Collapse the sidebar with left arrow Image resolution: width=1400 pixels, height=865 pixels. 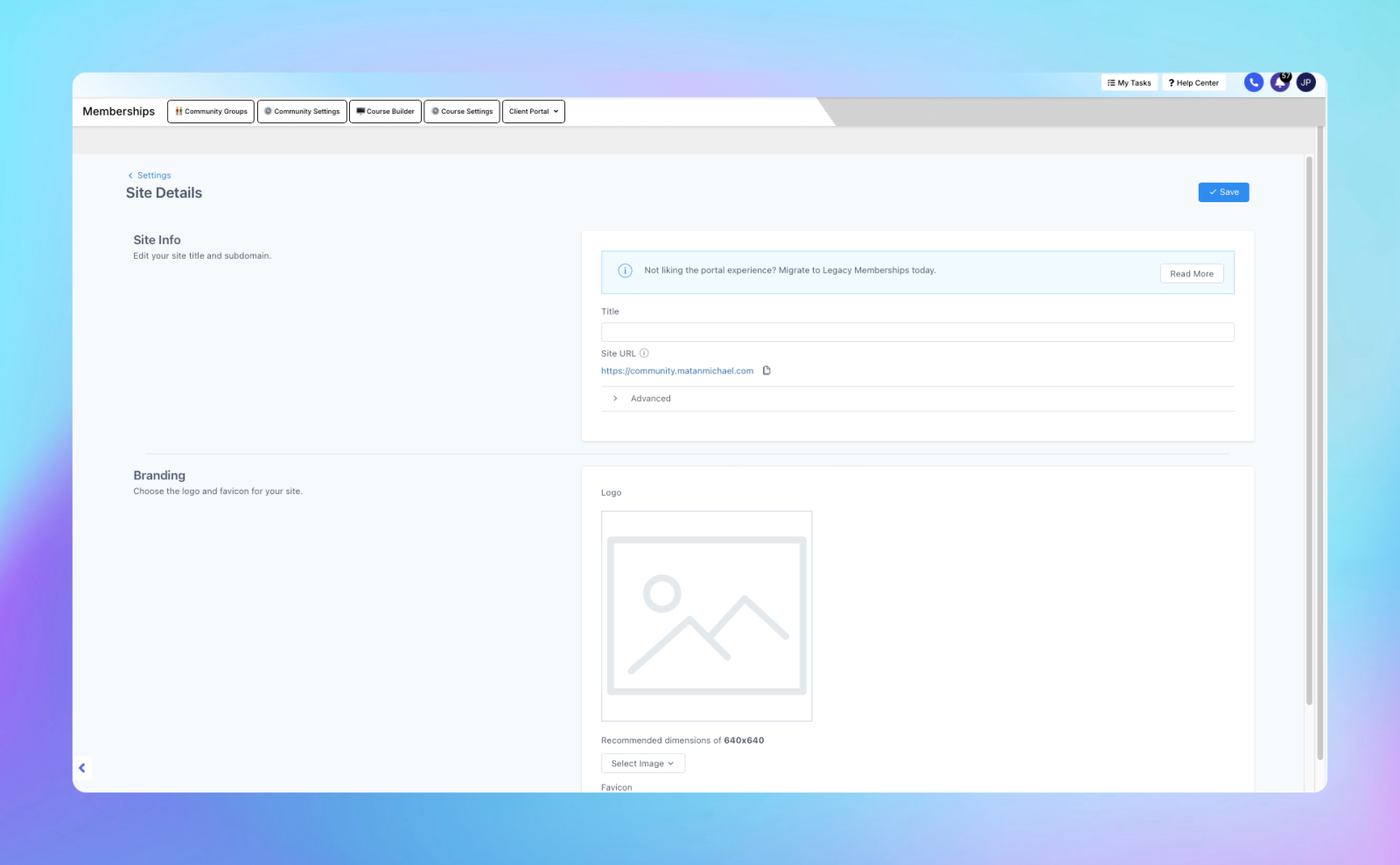[x=82, y=768]
